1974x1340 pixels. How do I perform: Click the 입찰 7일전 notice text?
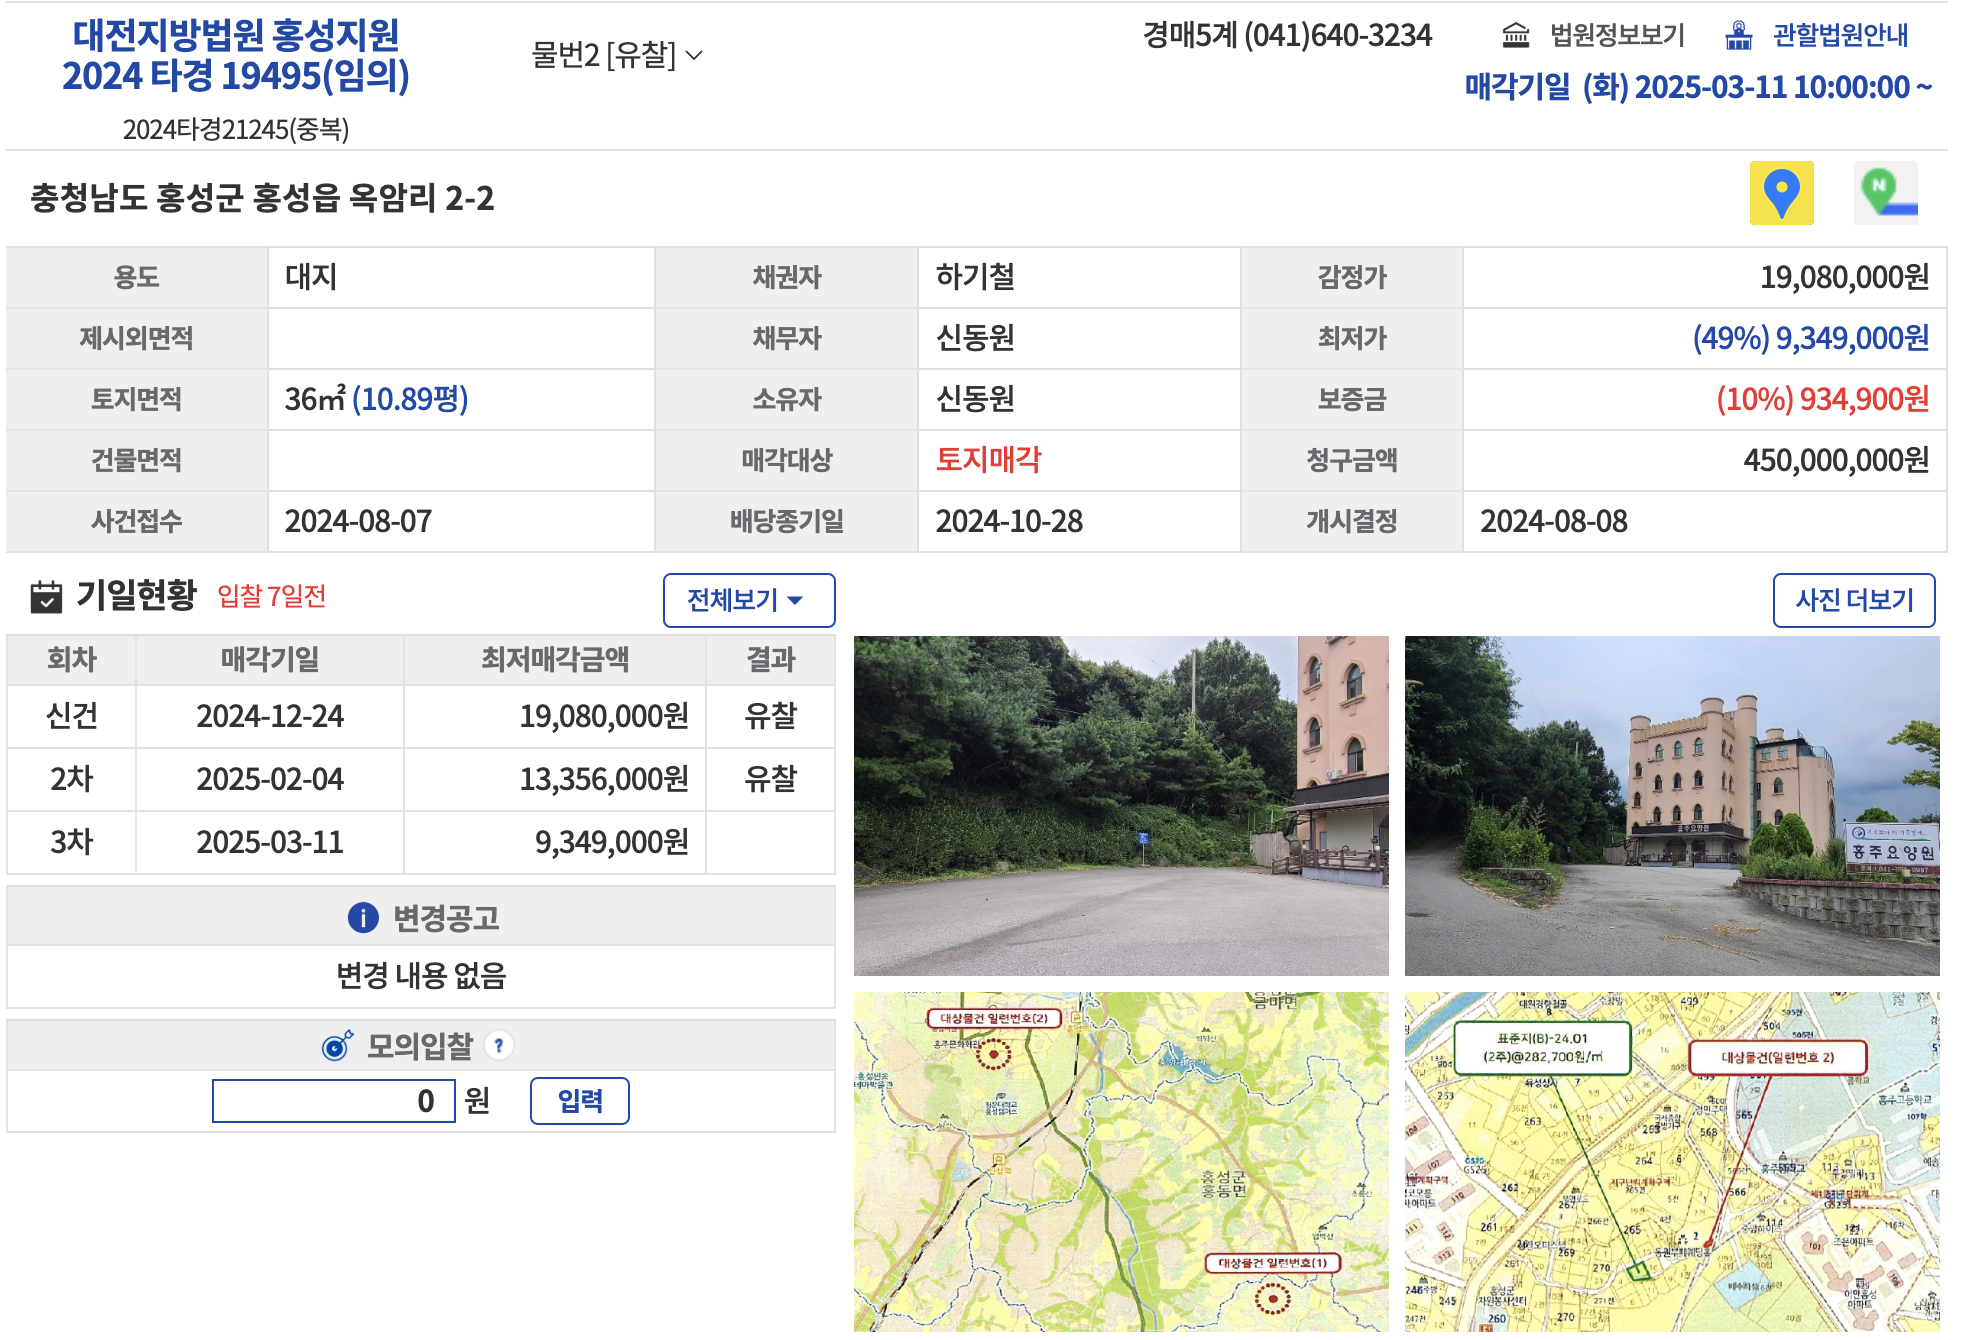[272, 596]
